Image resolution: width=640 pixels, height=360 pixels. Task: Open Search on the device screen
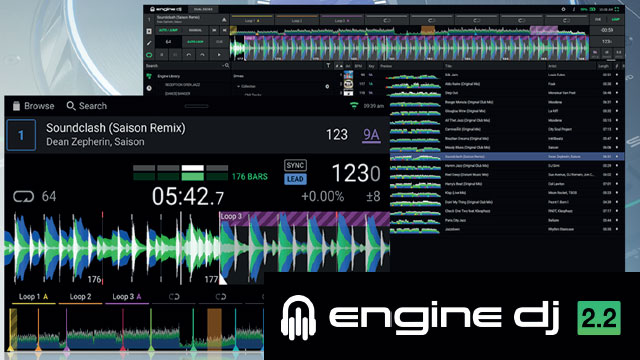click(x=87, y=106)
